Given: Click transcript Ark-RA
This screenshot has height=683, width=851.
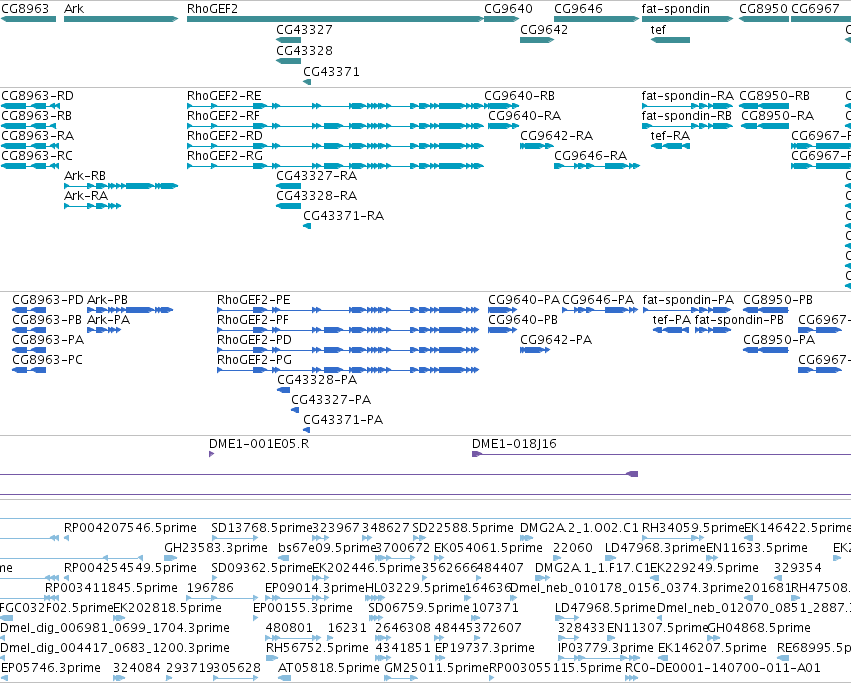Looking at the screenshot, I should [x=92, y=206].
